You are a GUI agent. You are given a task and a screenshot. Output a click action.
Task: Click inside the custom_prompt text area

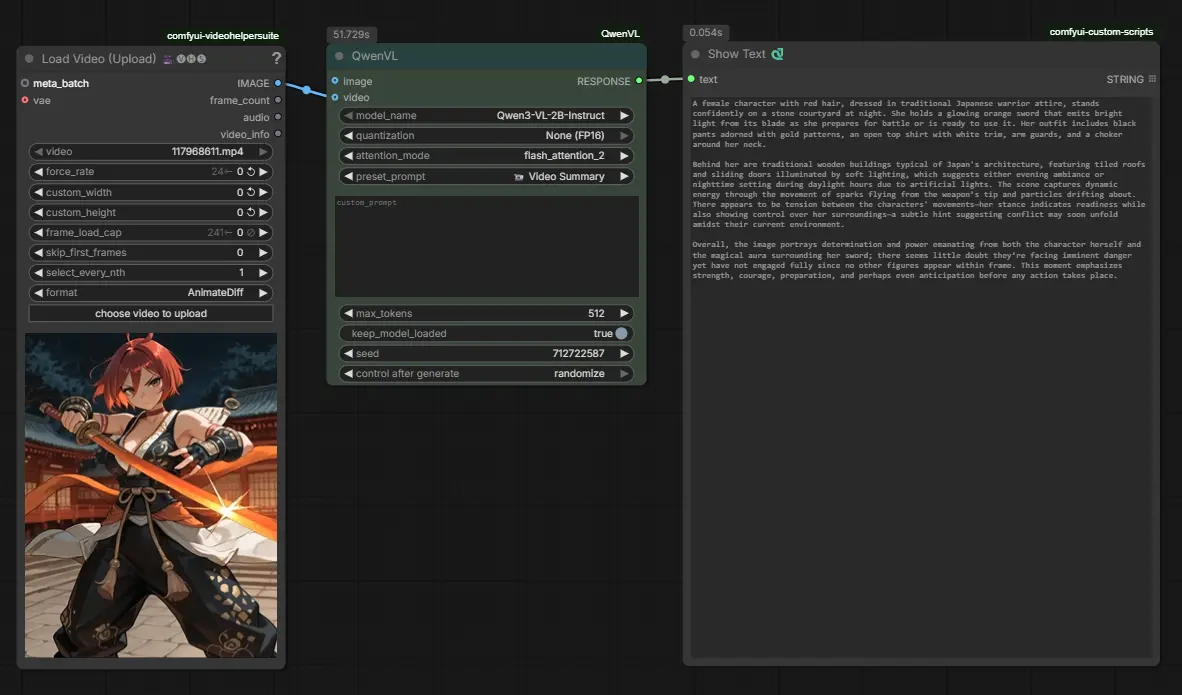pyautogui.click(x=486, y=247)
